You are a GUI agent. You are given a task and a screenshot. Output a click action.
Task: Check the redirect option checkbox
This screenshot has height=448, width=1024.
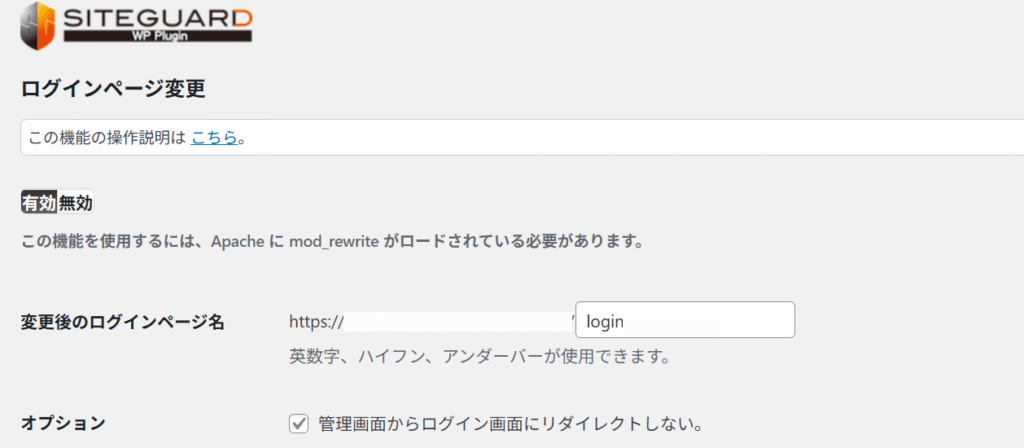point(298,423)
